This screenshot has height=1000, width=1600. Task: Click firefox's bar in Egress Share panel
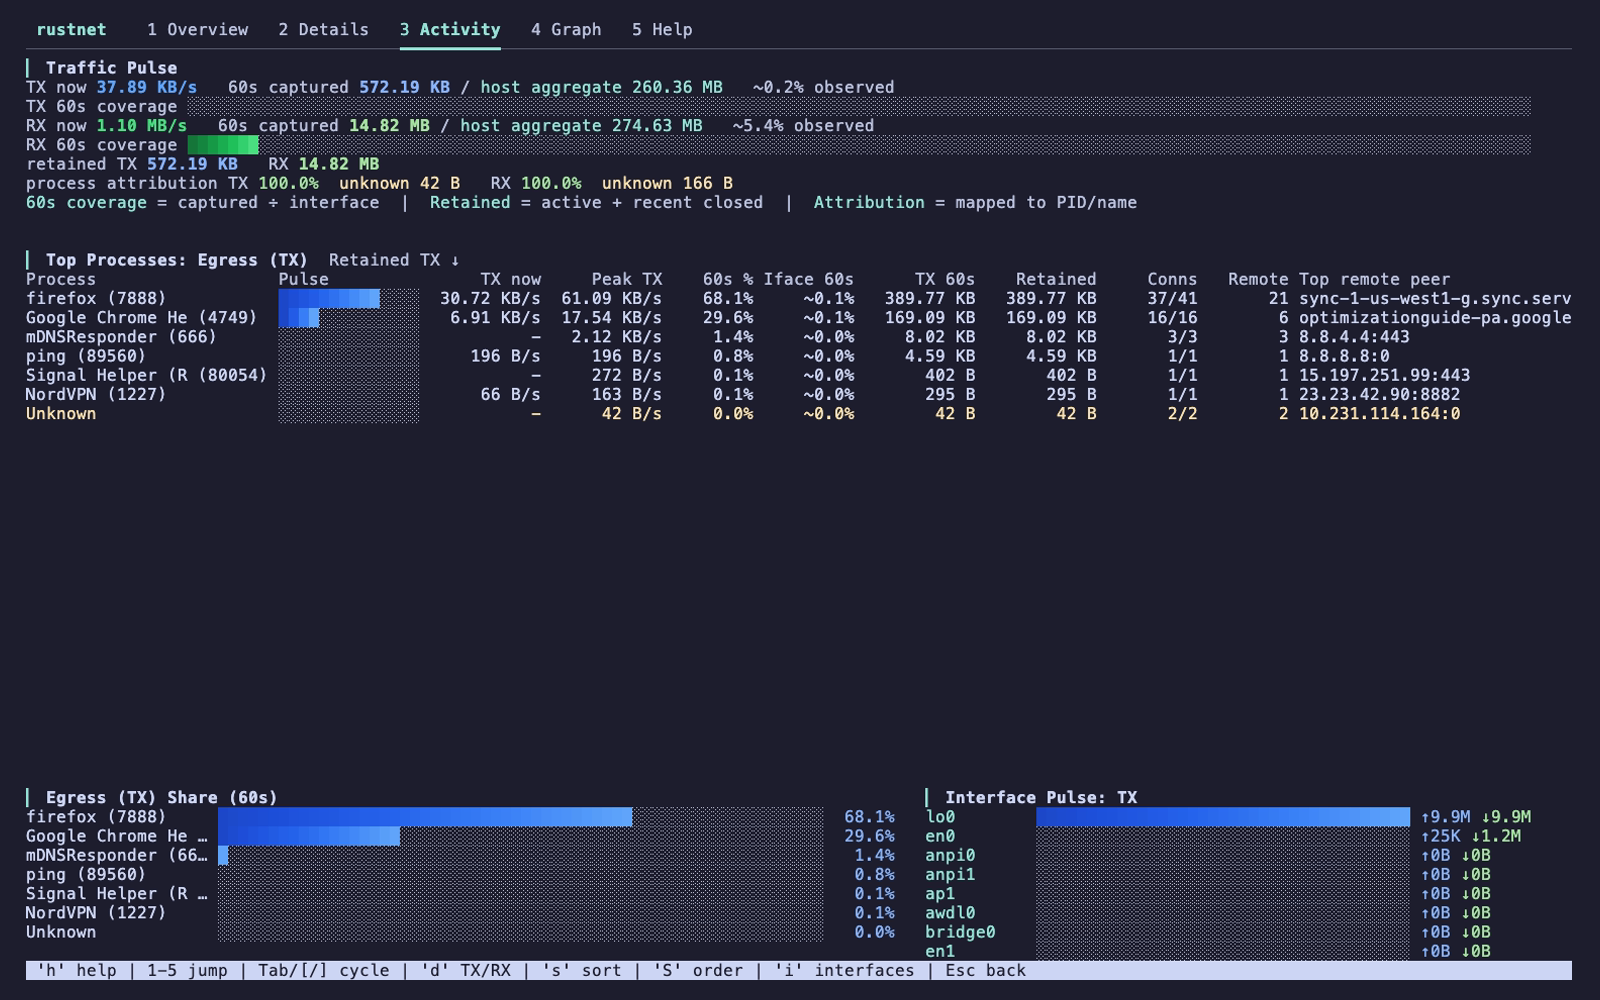(x=520, y=817)
